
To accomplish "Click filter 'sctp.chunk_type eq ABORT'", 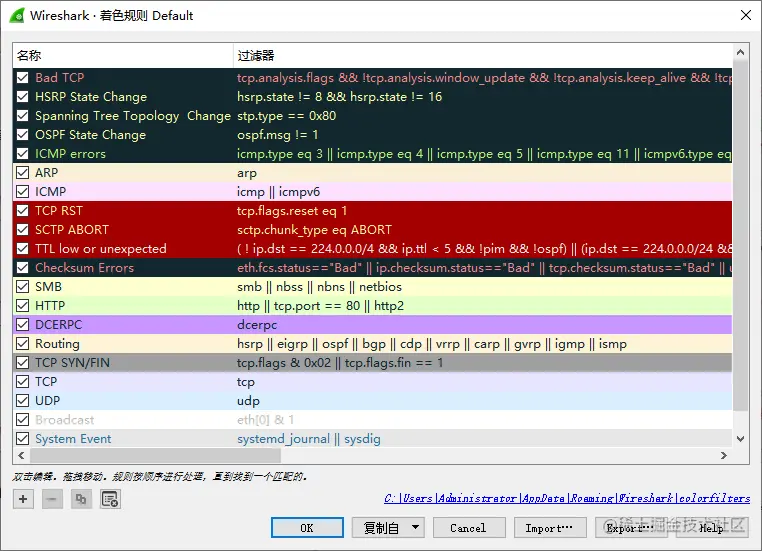I will tap(314, 229).
